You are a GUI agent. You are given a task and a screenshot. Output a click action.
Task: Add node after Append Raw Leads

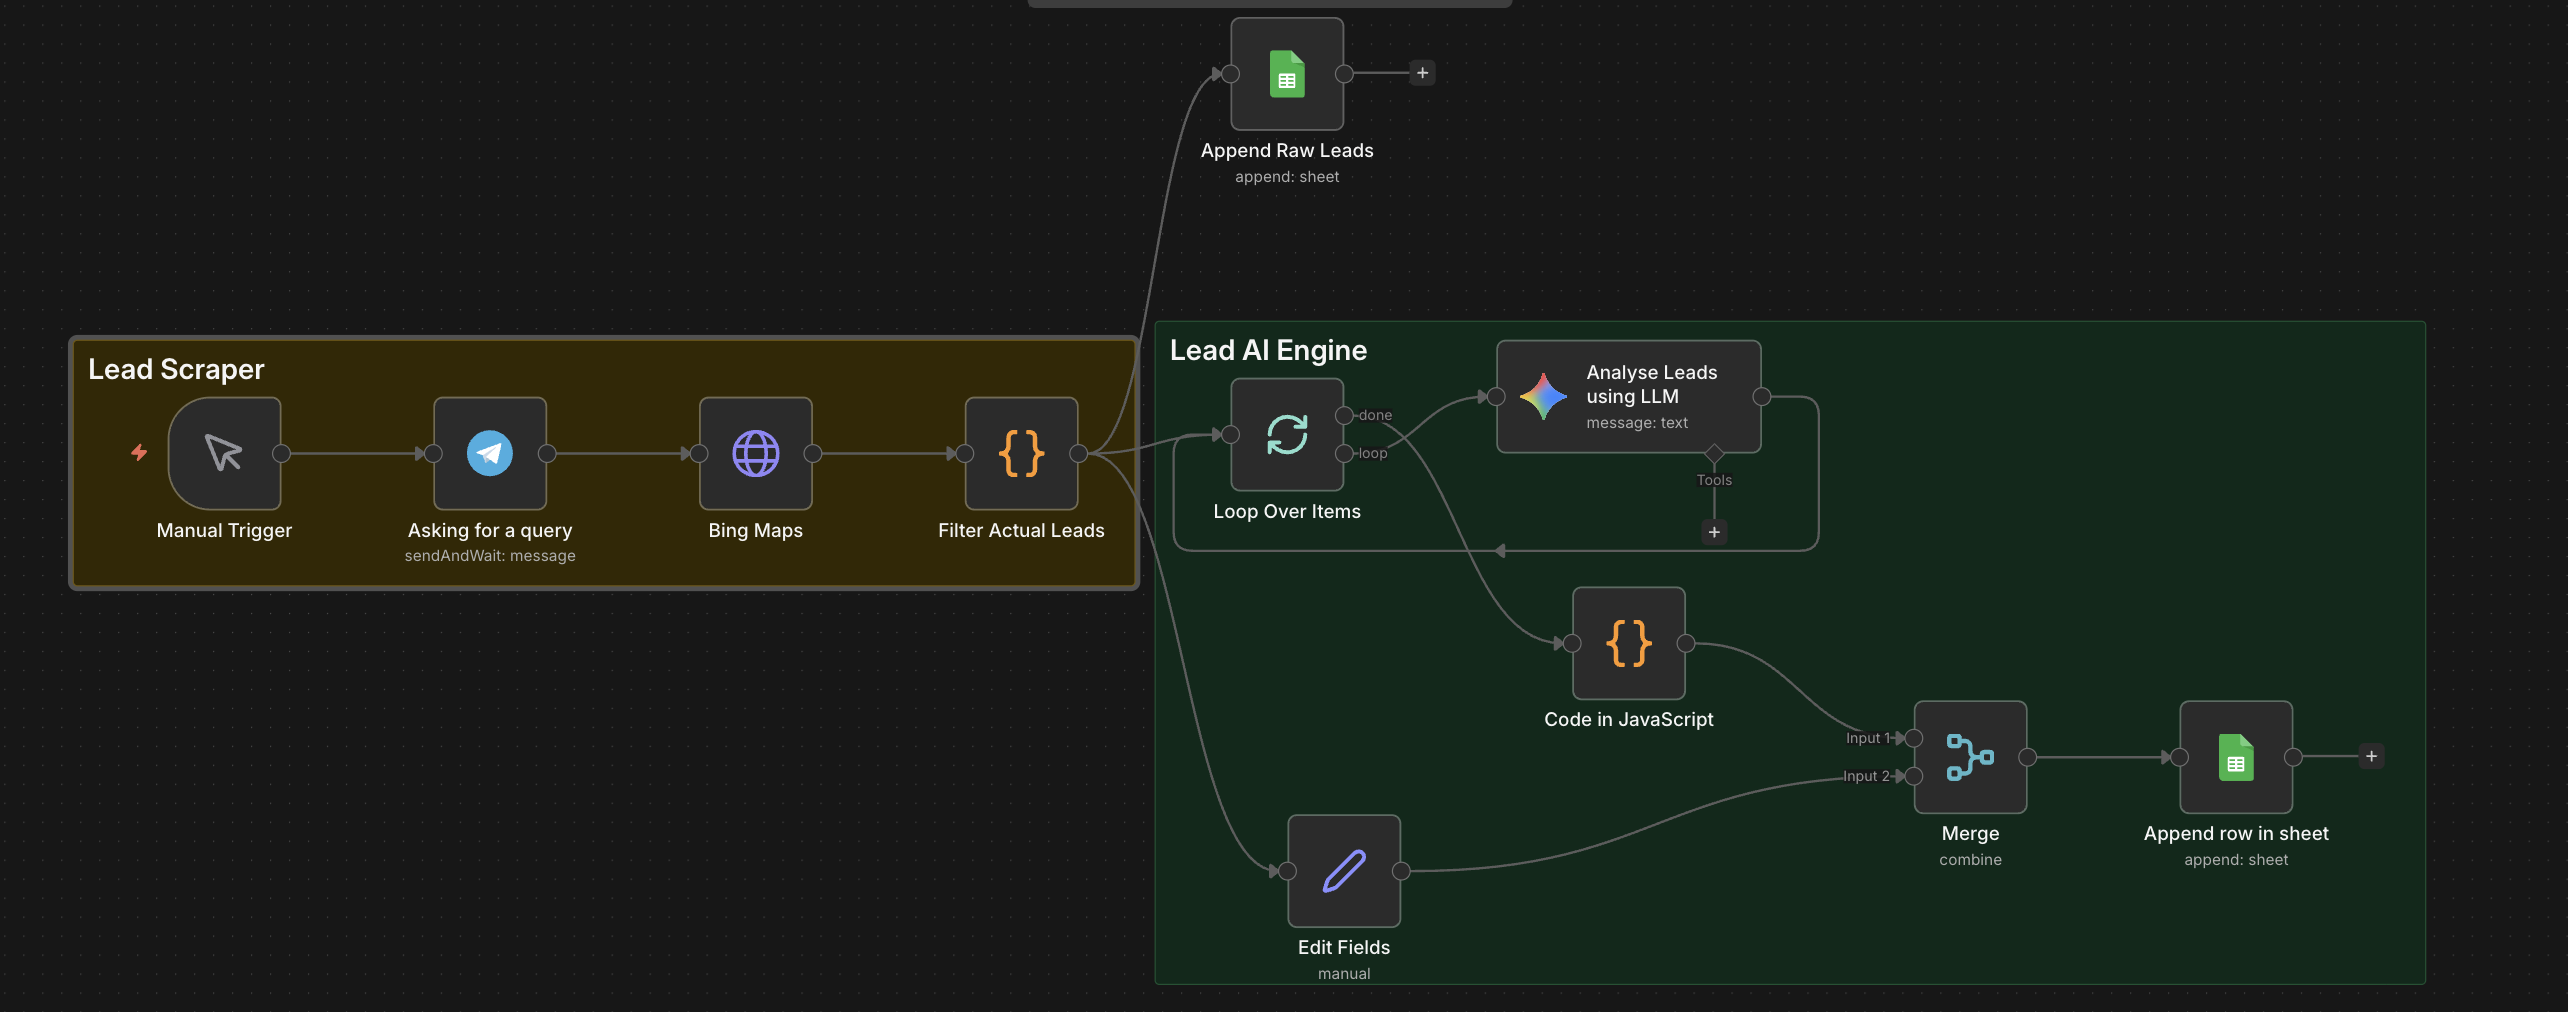pyautogui.click(x=1422, y=73)
